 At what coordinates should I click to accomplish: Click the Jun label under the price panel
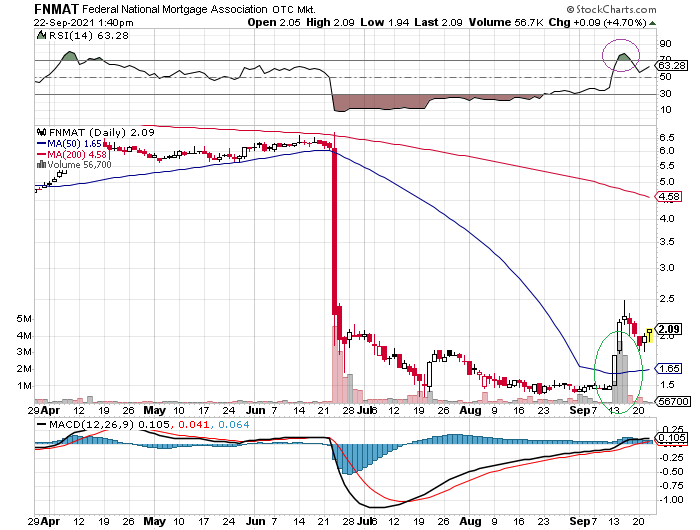[x=256, y=410]
